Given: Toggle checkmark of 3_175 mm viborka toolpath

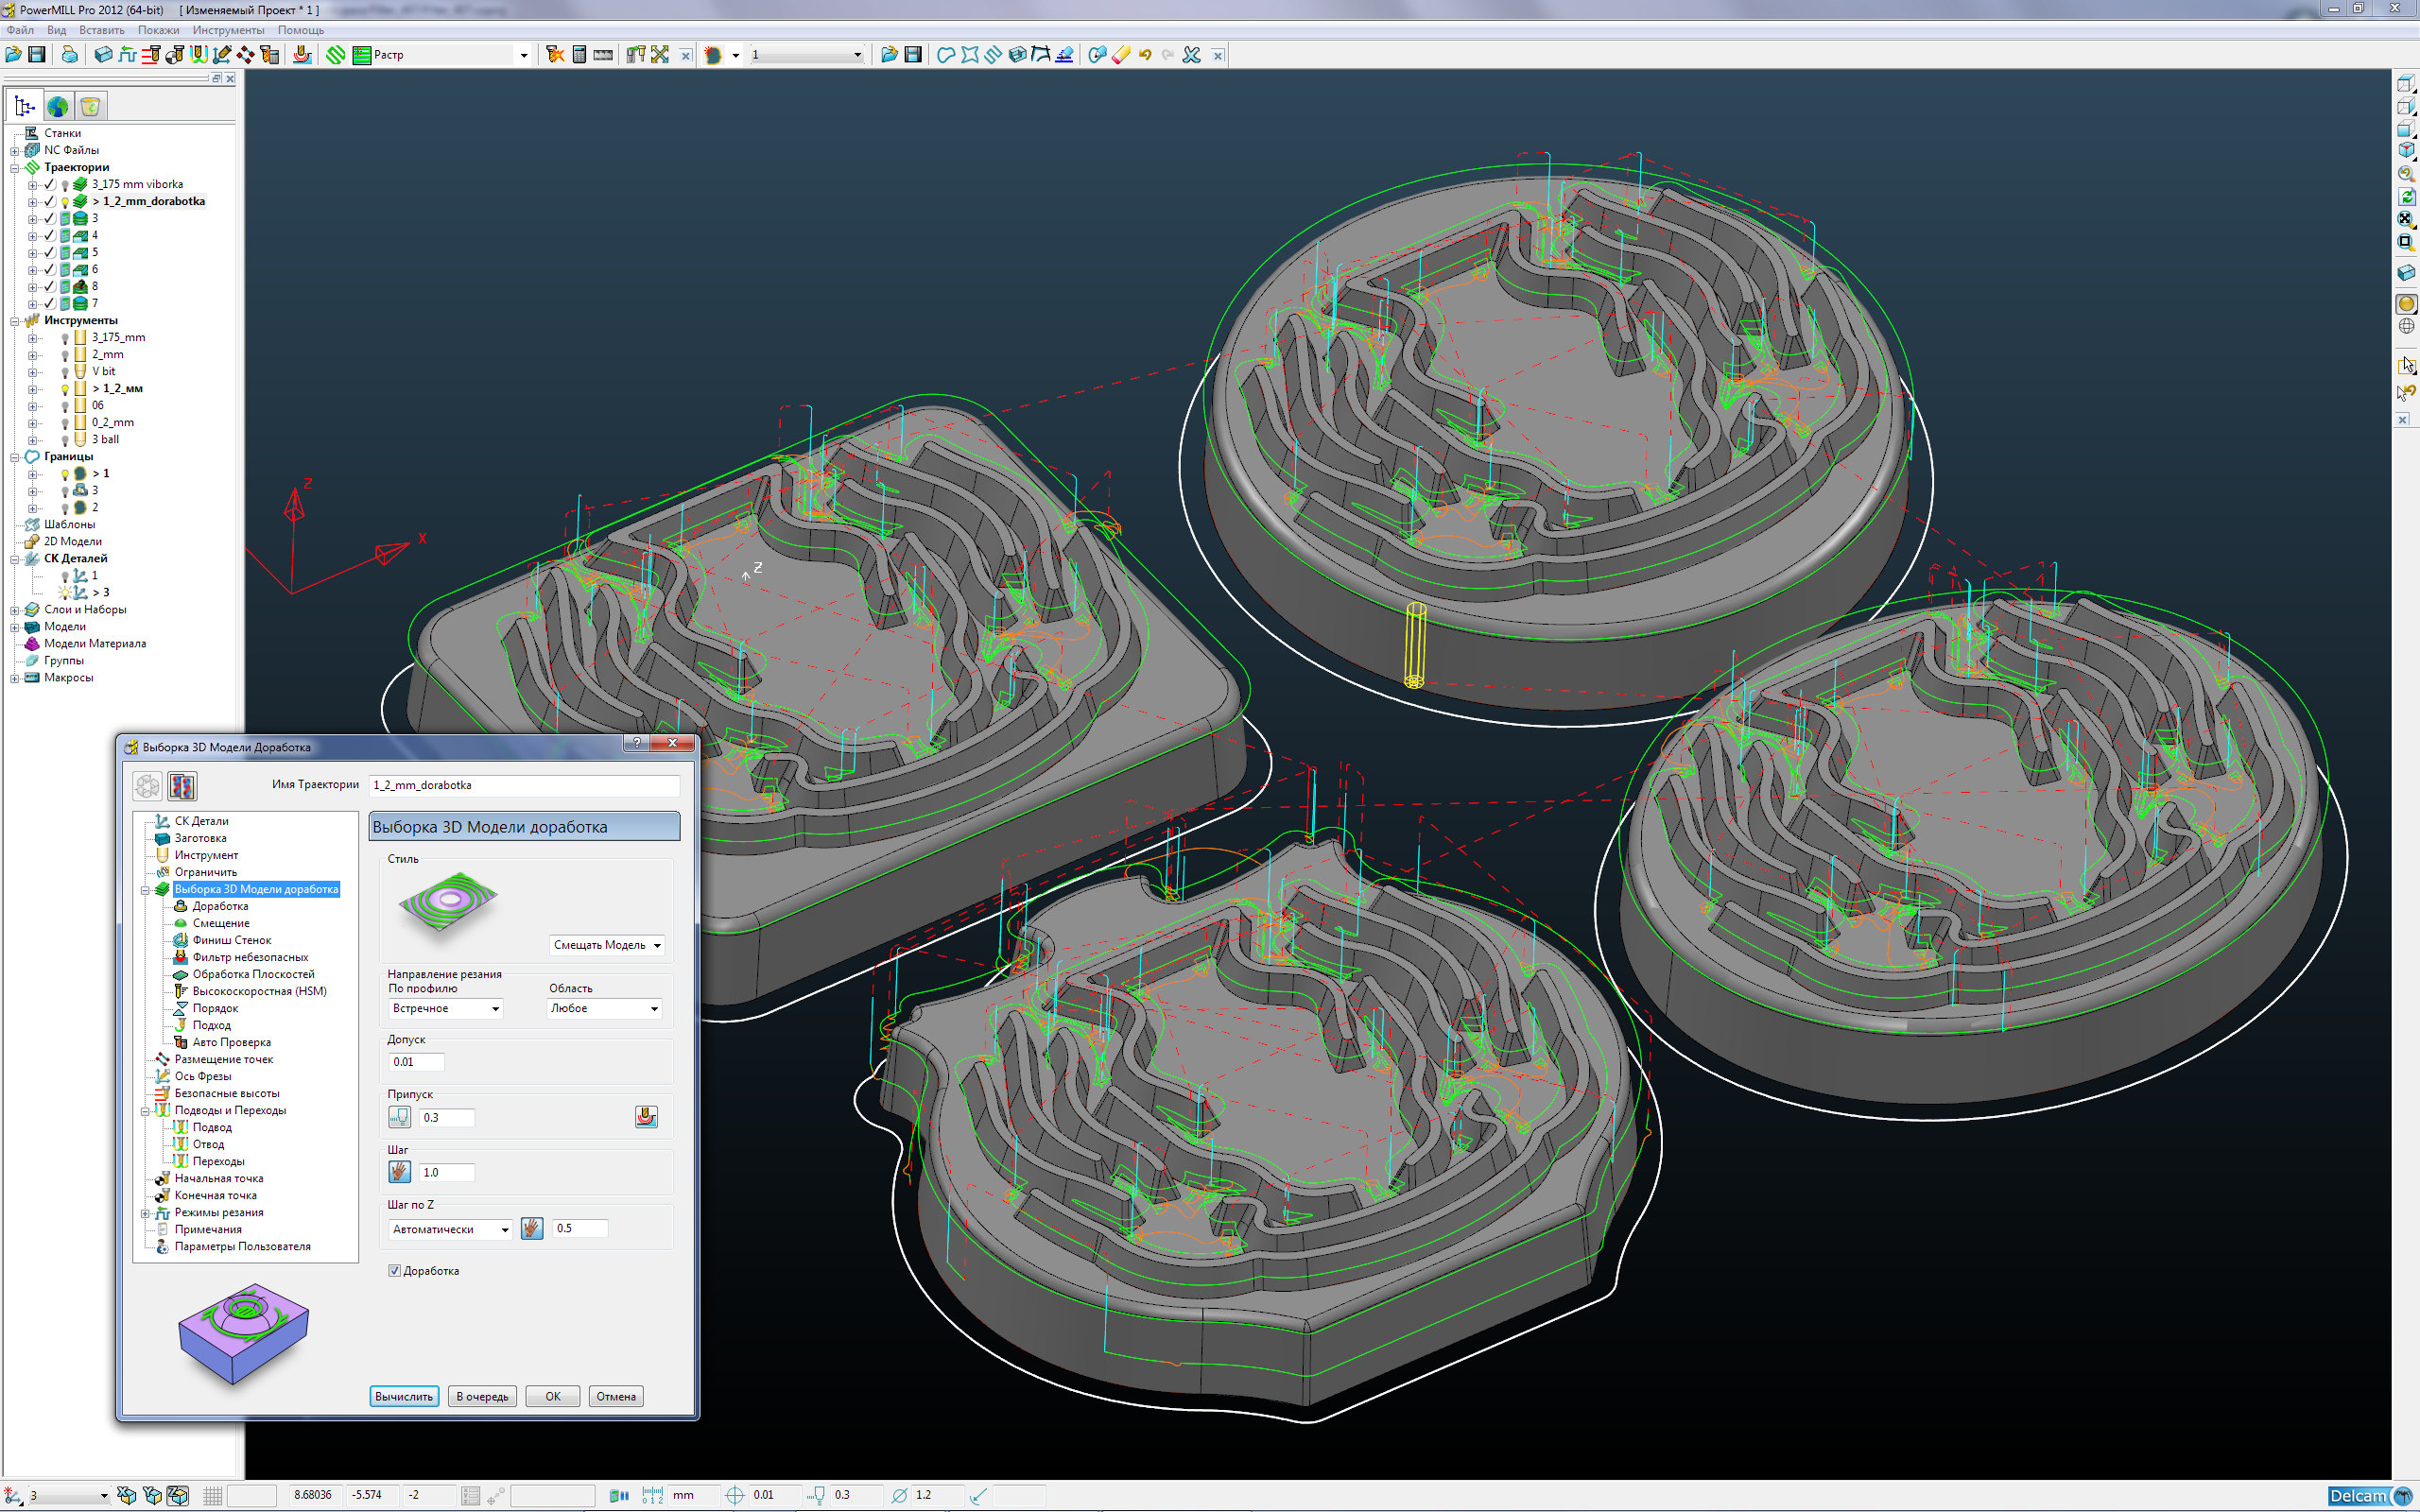Looking at the screenshot, I should point(50,185).
